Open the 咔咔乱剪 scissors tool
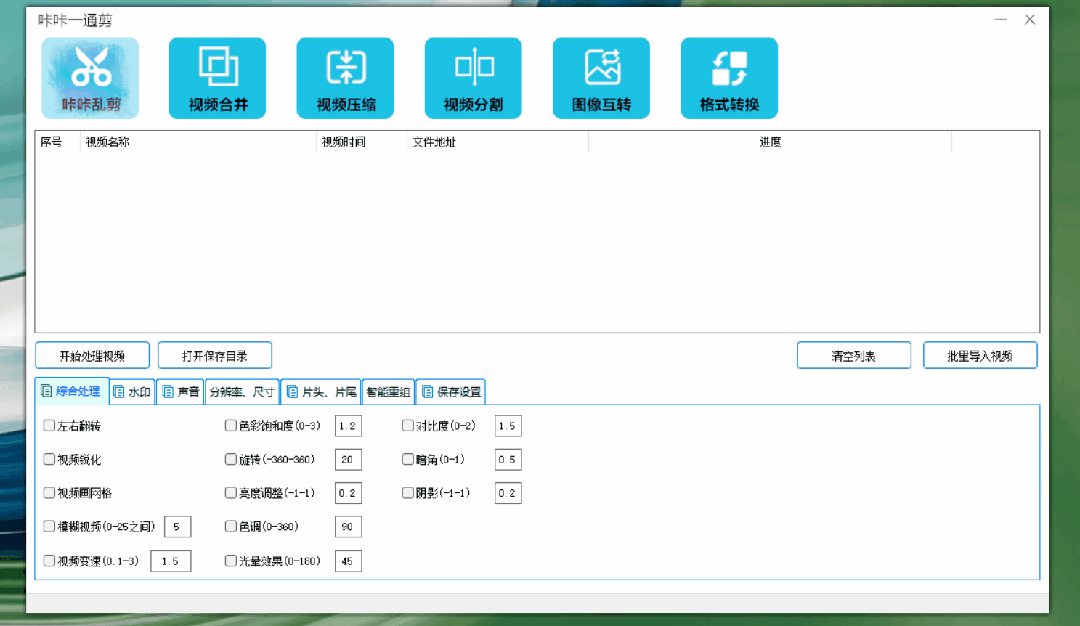Viewport: 1080px width, 626px height. point(90,78)
